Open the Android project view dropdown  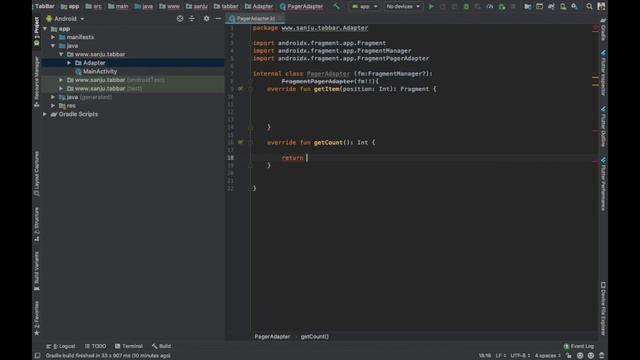(x=65, y=19)
